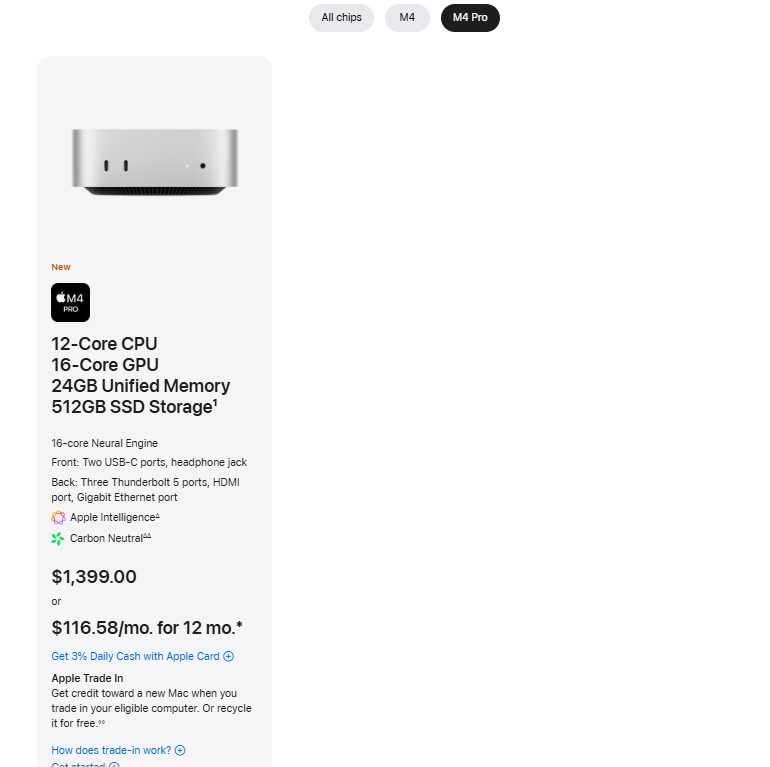770x767 pixels.
Task: Click the M4 Pro chip badge icon
Action: click(70, 302)
